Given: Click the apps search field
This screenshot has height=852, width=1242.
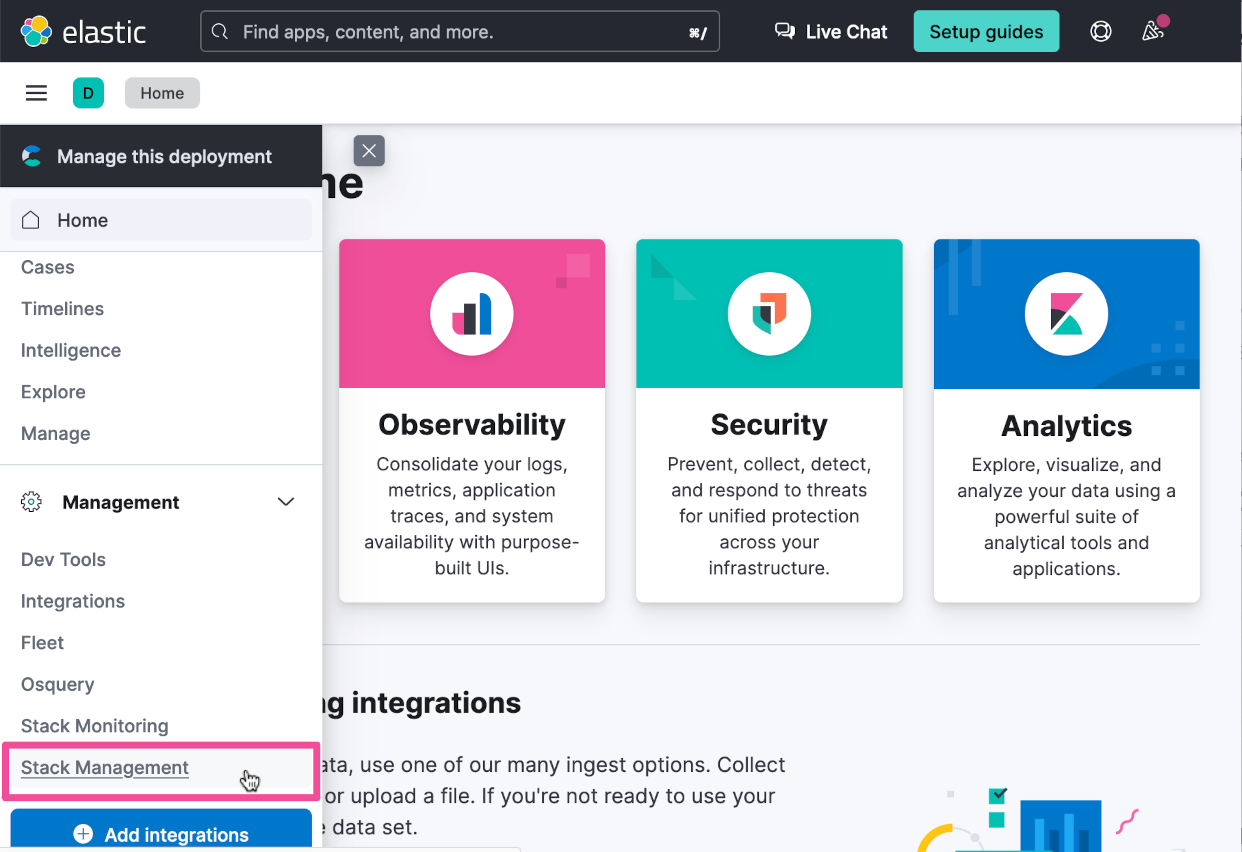Looking at the screenshot, I should point(459,31).
